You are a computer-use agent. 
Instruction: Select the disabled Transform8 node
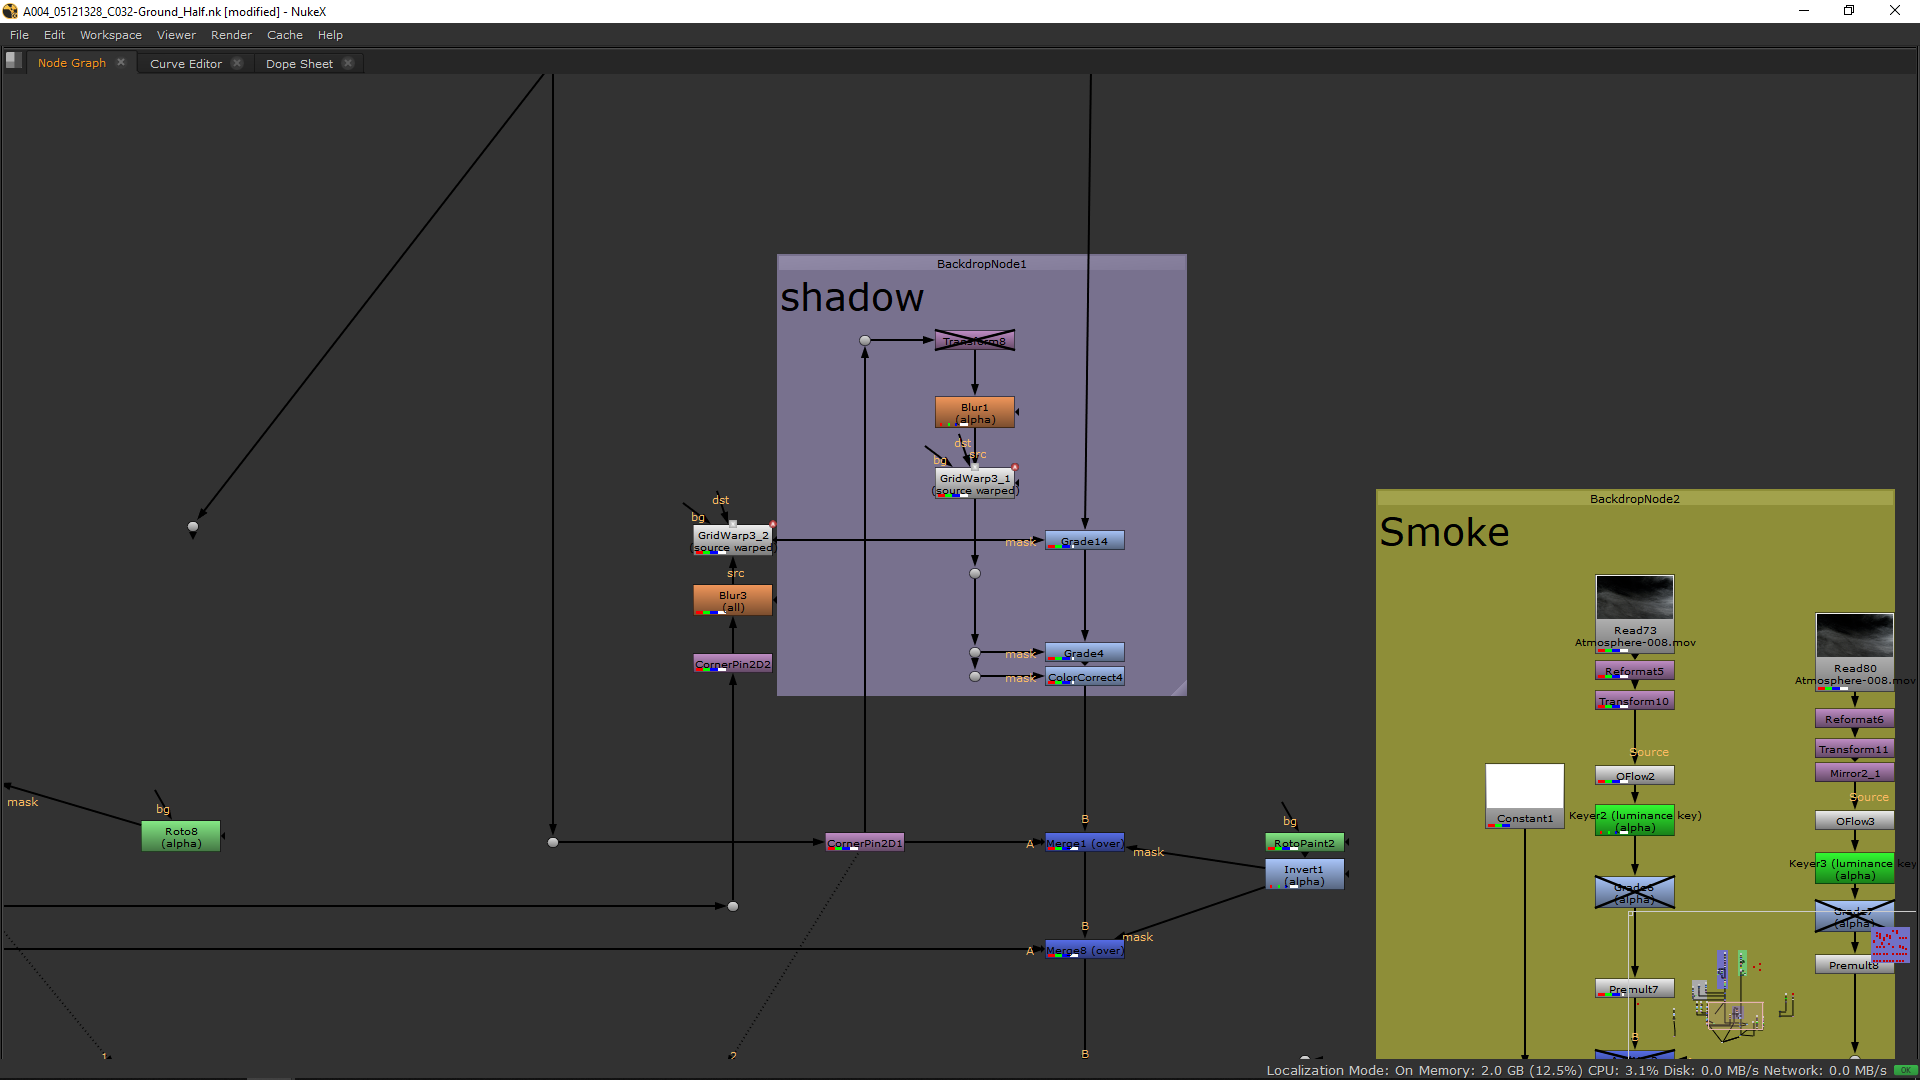click(974, 341)
